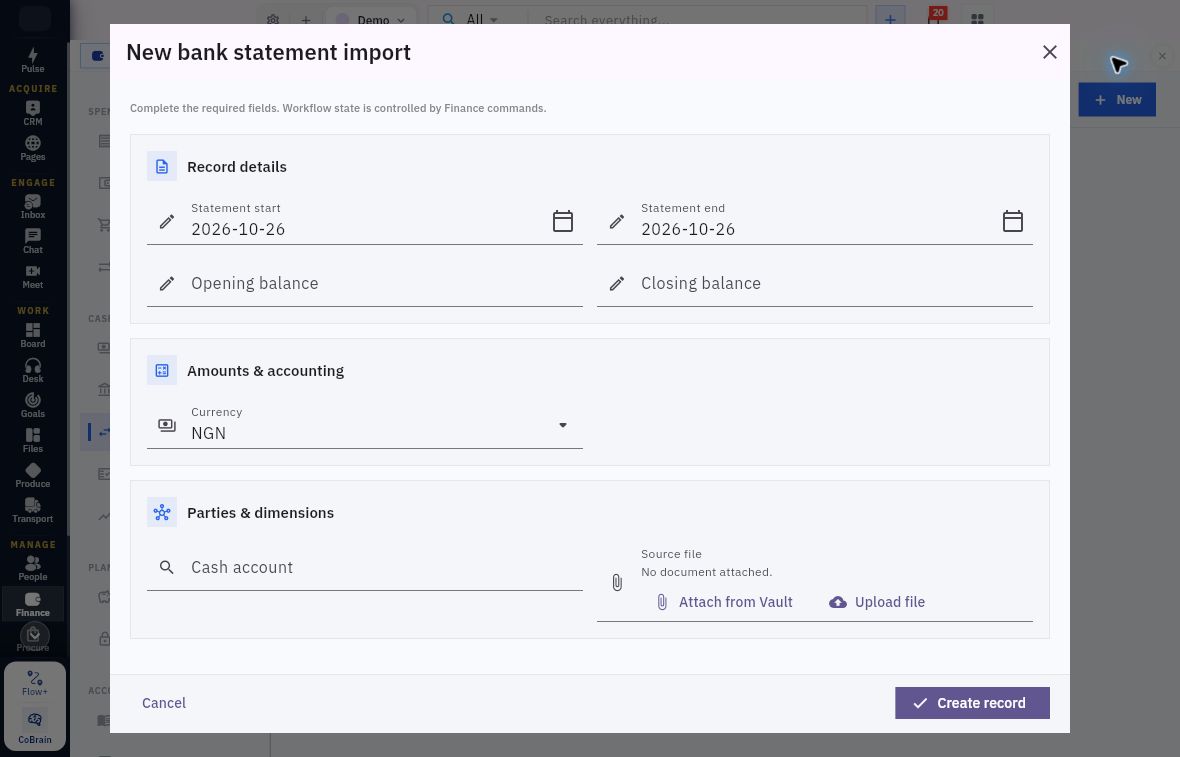Close the New bank statement import dialog
Viewport: 1180px width, 757px height.
pyautogui.click(x=1050, y=52)
